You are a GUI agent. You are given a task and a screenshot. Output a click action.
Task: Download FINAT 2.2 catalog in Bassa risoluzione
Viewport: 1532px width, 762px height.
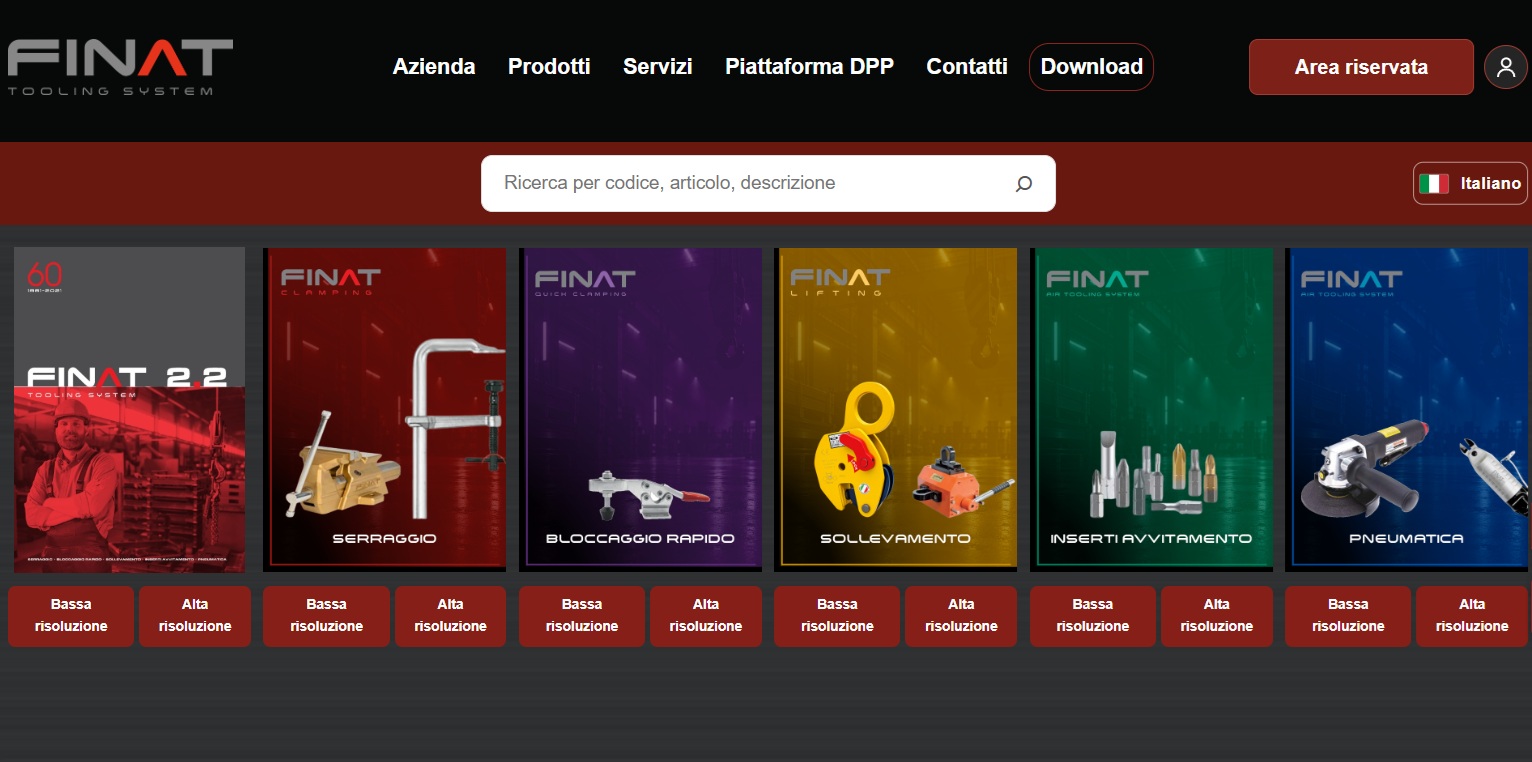click(71, 616)
